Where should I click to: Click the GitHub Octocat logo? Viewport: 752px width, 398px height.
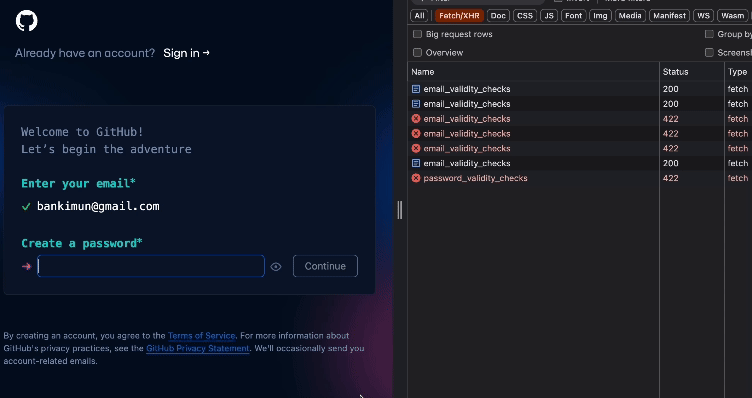point(26,21)
